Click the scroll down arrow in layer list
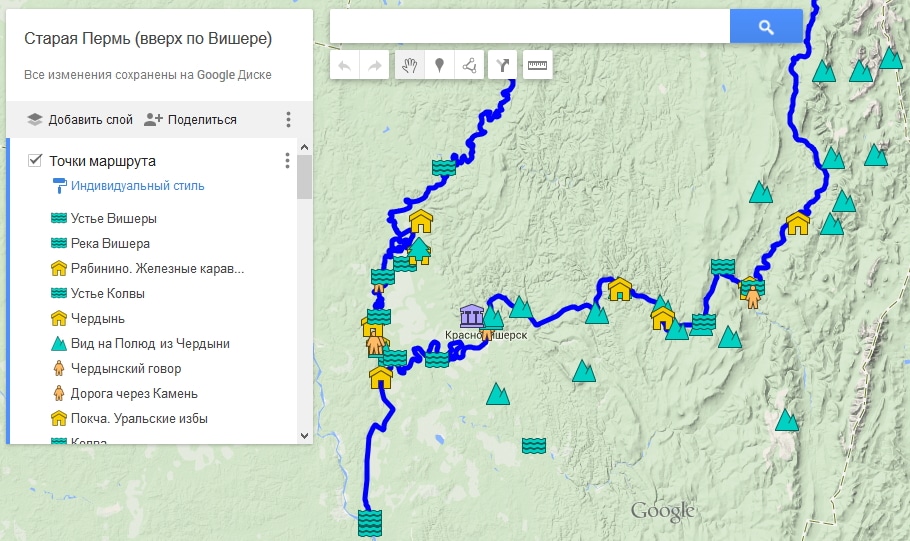 [304, 434]
